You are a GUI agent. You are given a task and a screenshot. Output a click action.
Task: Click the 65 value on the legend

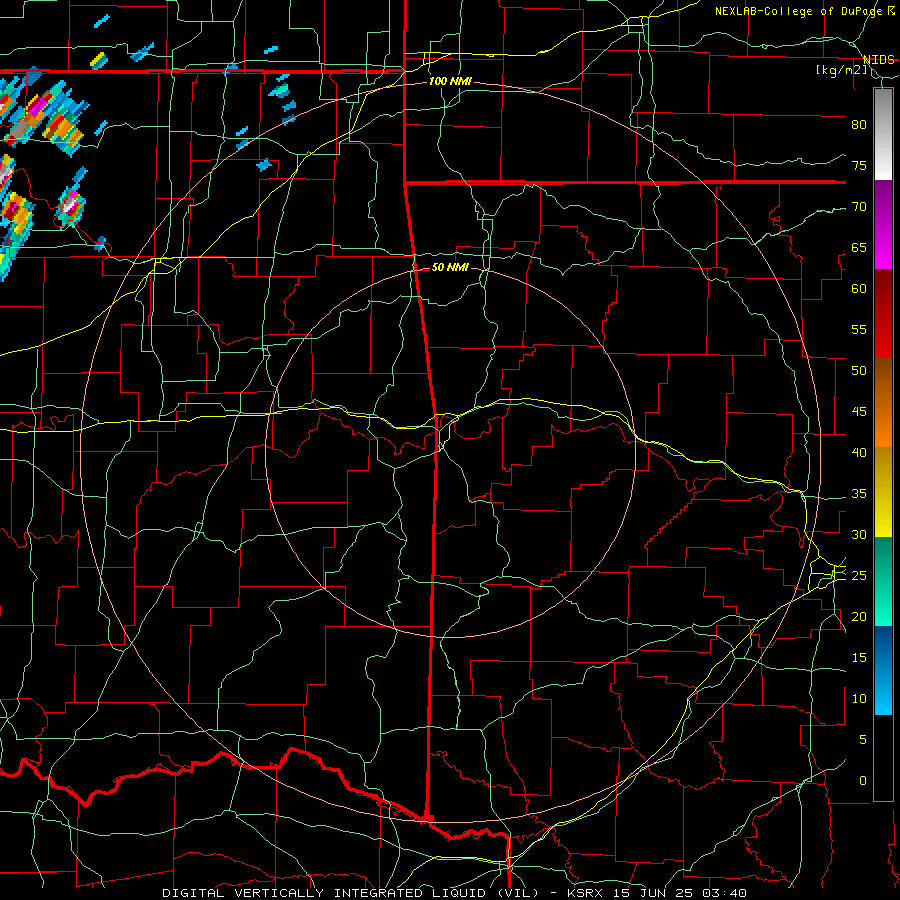[859, 247]
